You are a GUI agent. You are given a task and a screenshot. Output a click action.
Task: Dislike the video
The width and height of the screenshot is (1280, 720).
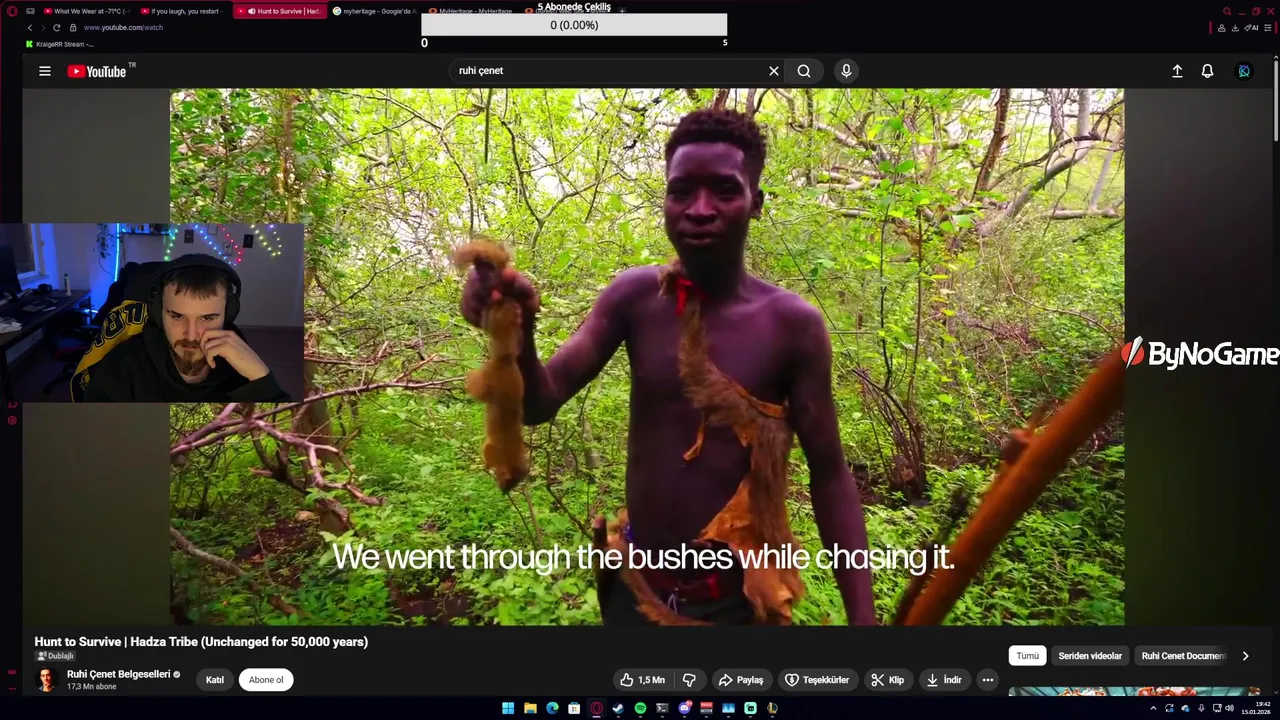coord(689,680)
